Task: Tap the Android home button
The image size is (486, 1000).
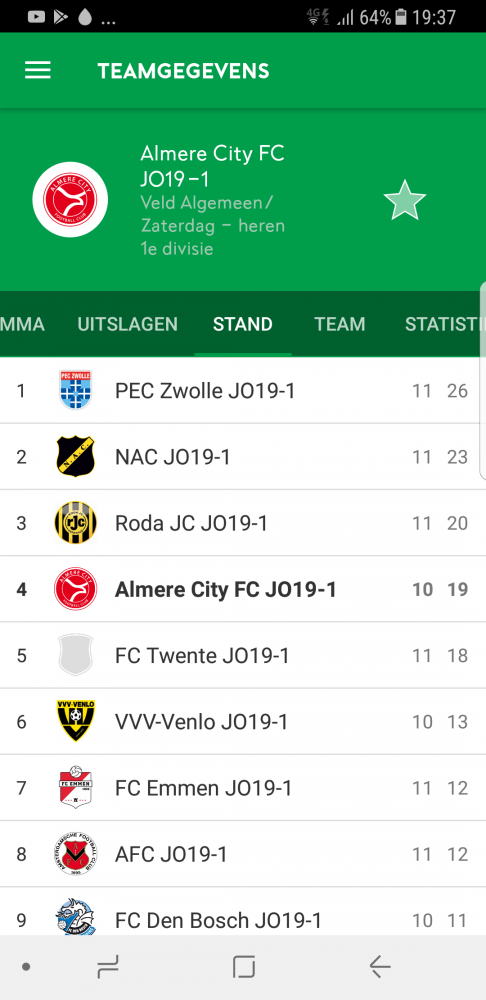Action: tap(244, 967)
